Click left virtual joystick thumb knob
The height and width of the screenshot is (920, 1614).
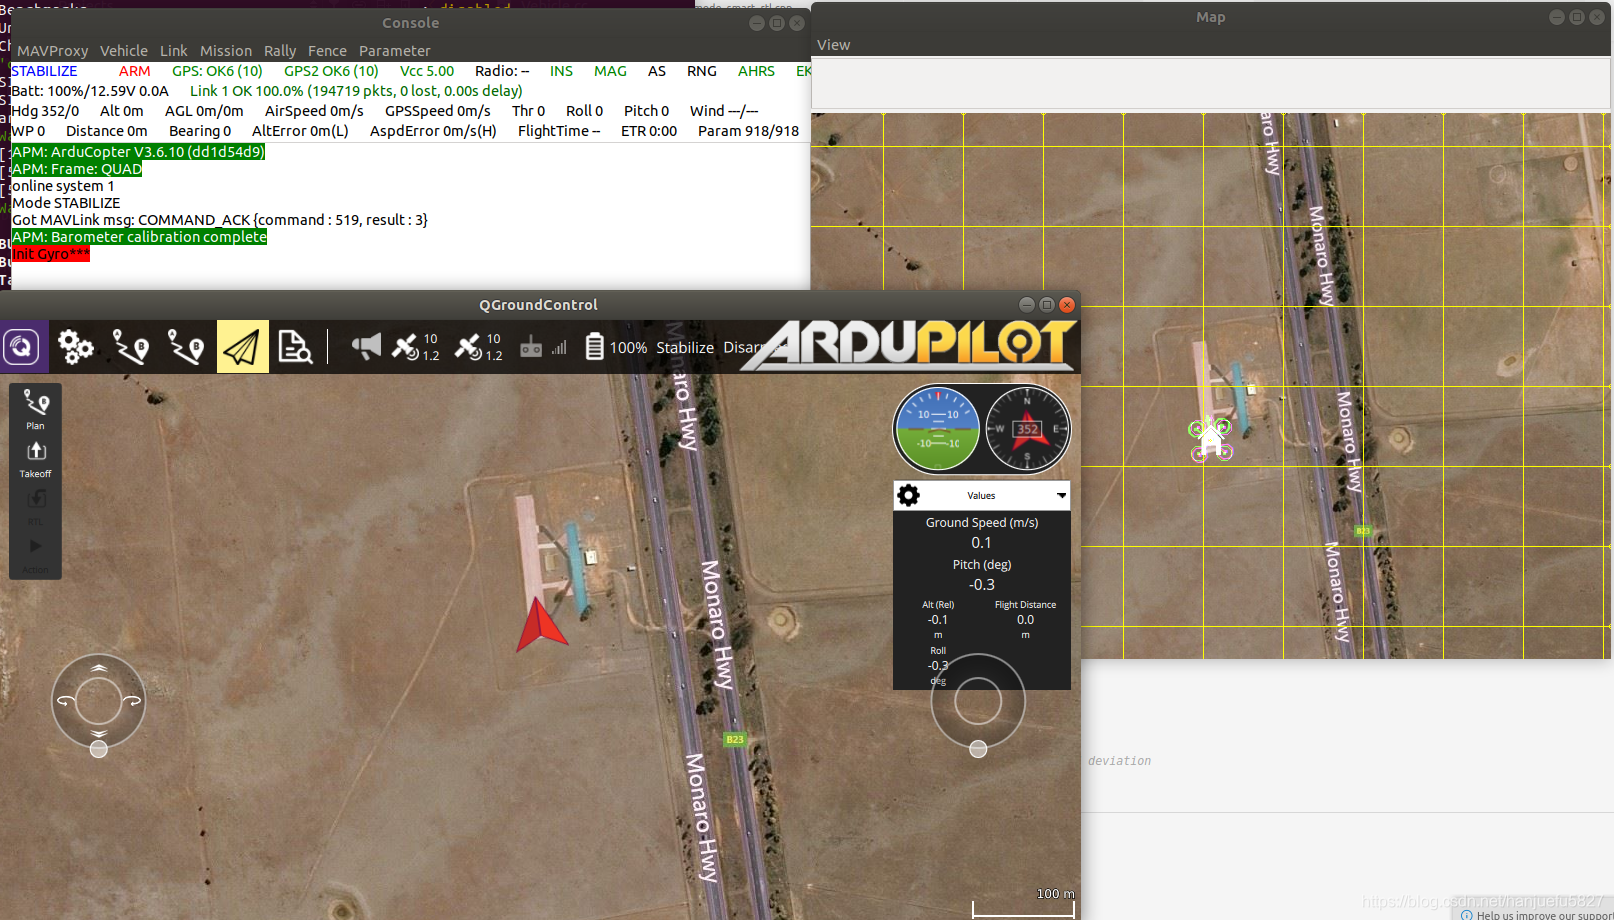[x=99, y=749]
